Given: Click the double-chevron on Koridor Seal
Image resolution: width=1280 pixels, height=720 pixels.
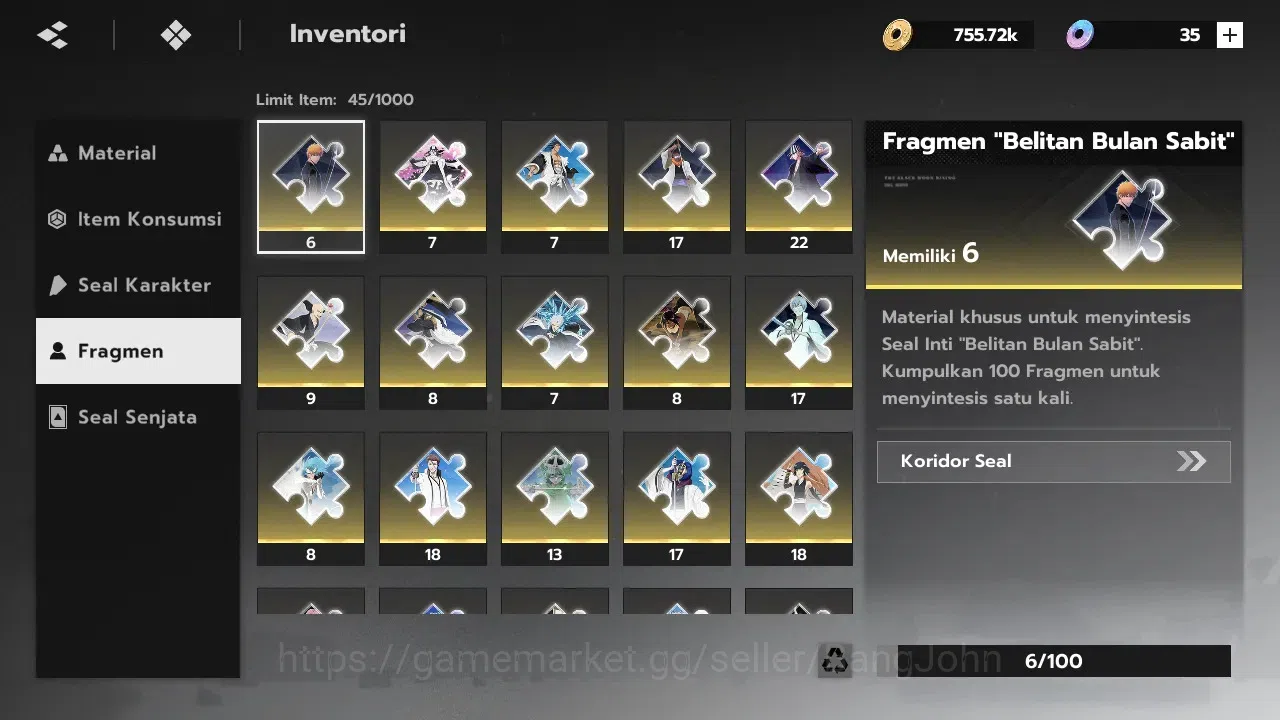Looking at the screenshot, I should (1191, 461).
